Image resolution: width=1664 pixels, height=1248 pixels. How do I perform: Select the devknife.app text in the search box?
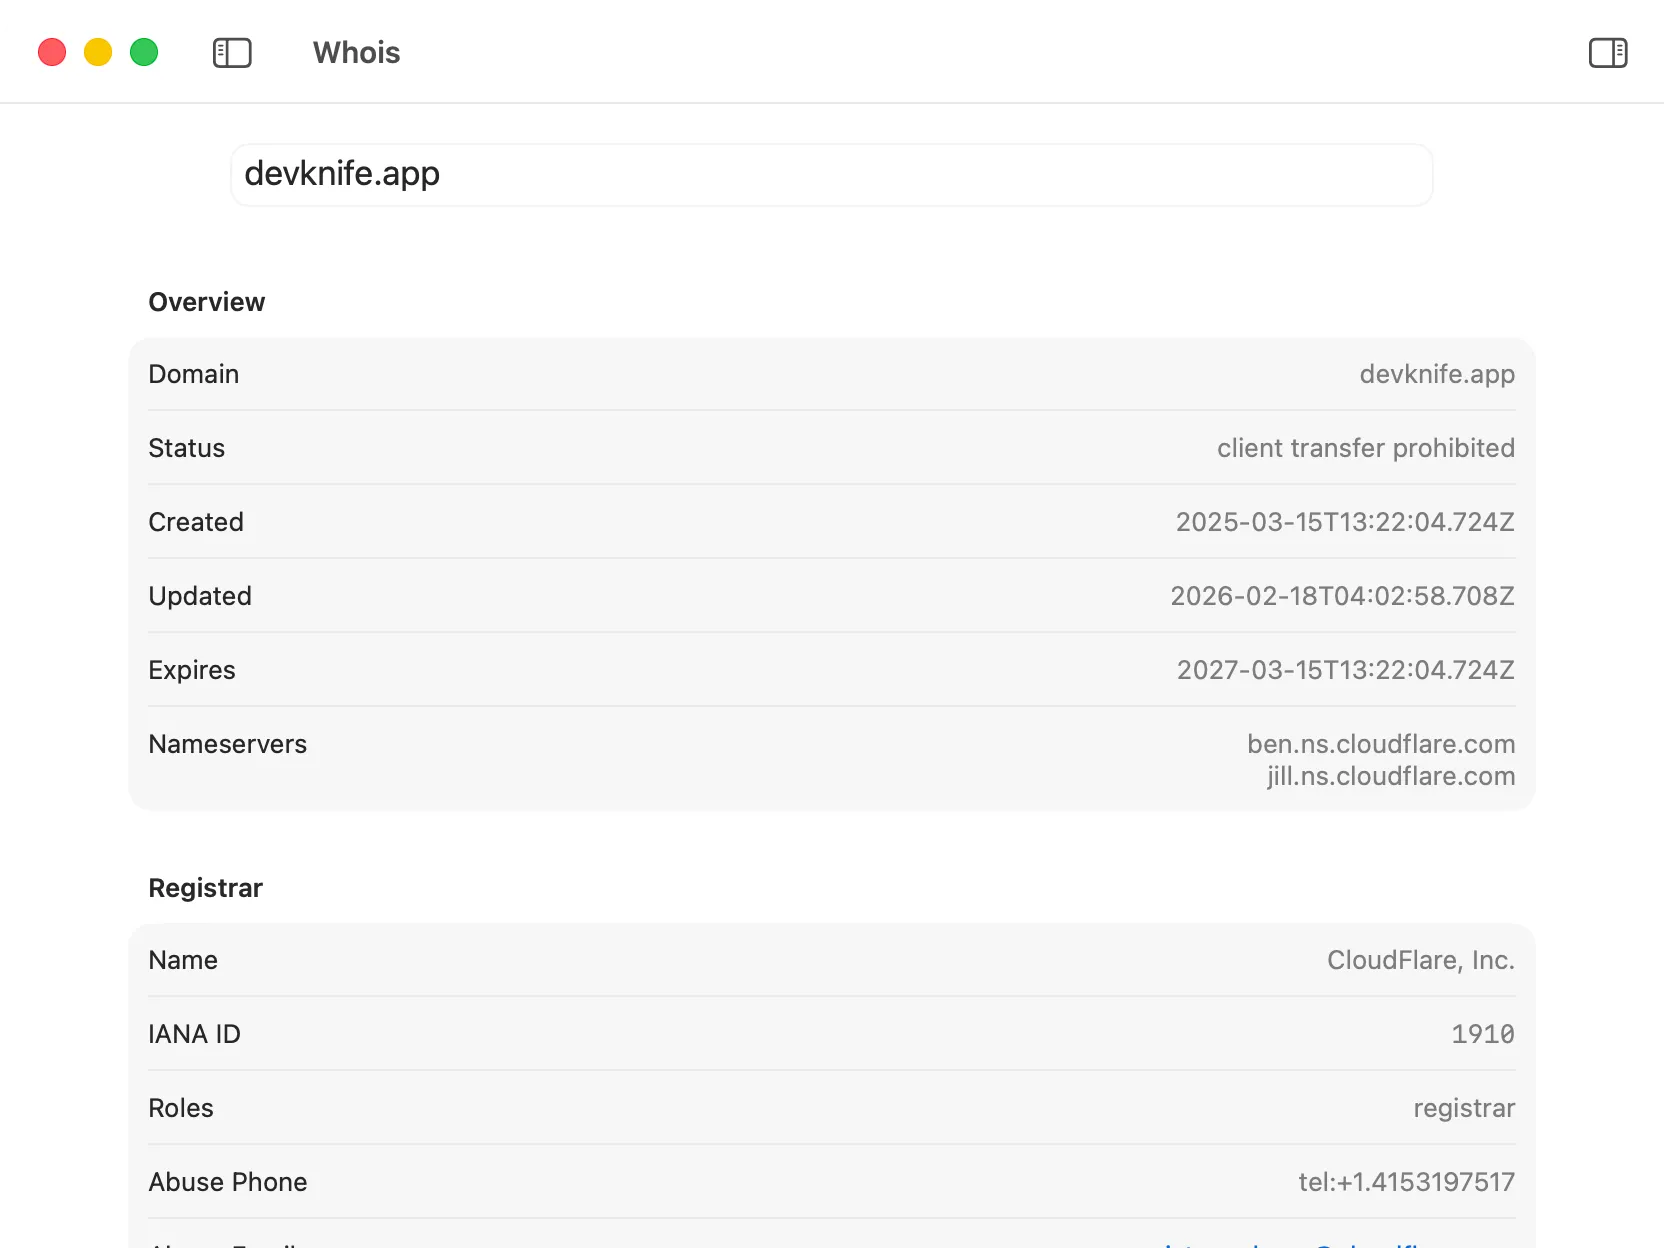(x=342, y=174)
